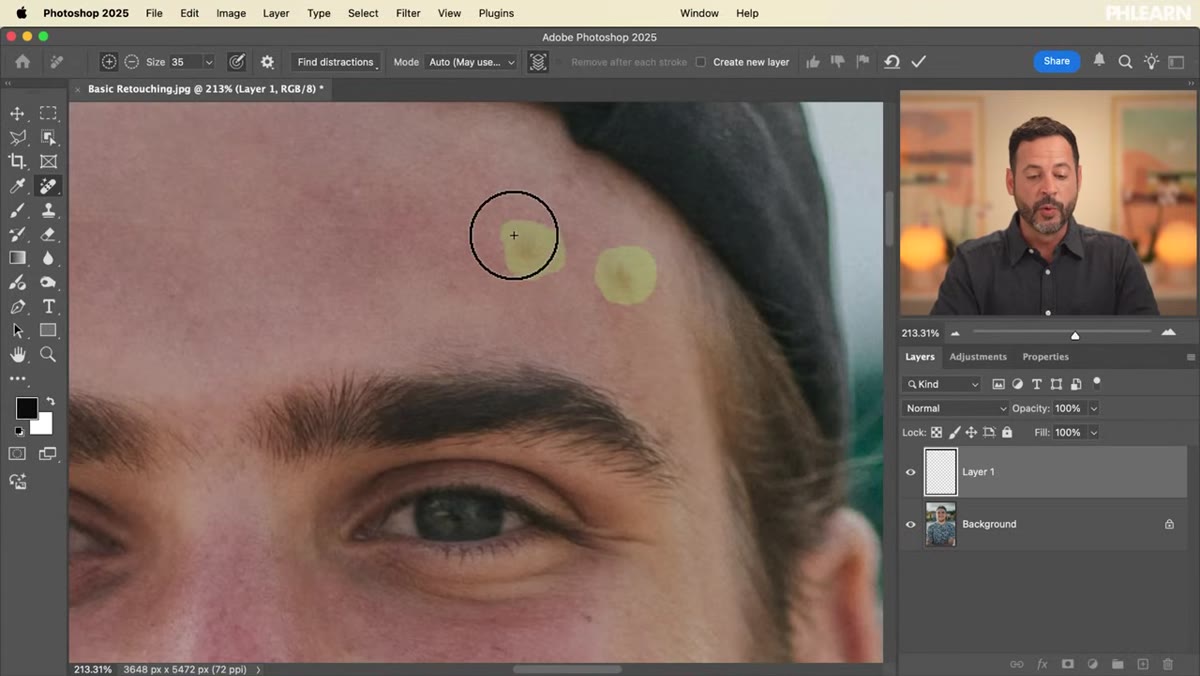The width and height of the screenshot is (1200, 676).
Task: Click the add layer mask icon
Action: click(1067, 664)
